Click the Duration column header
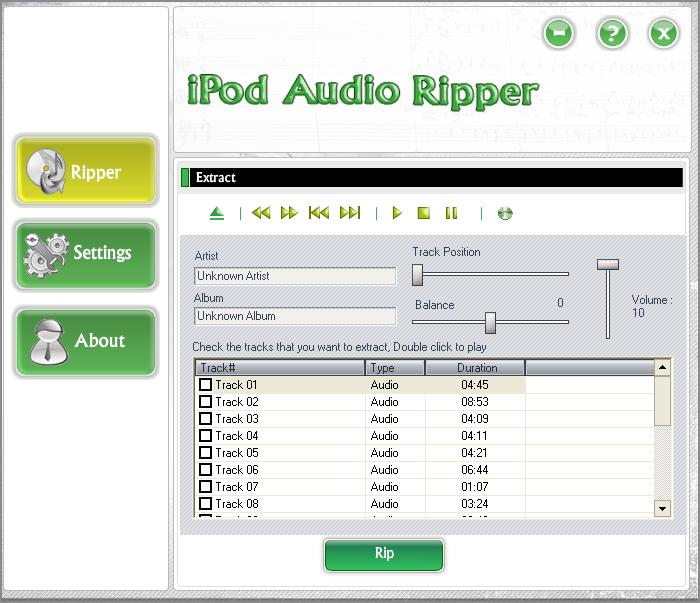Screen dimensions: 700x603 [x=475, y=368]
